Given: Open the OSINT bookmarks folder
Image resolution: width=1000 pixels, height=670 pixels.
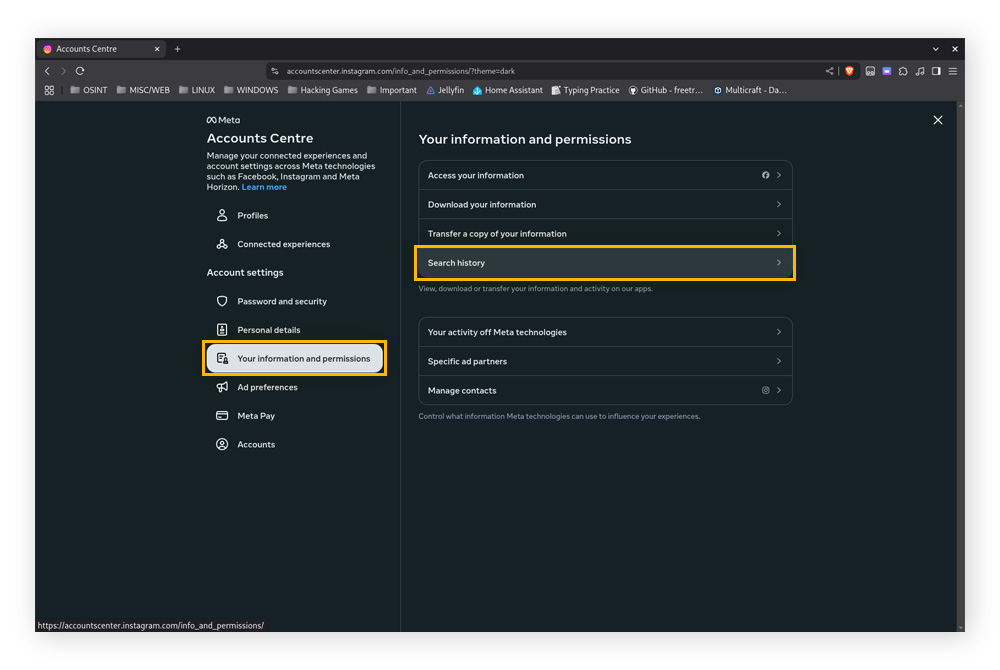Looking at the screenshot, I should (89, 91).
